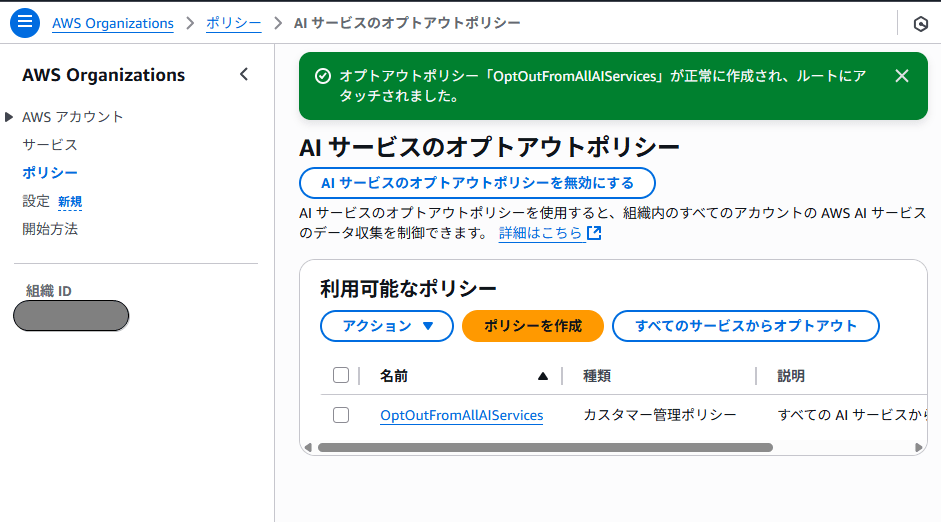Click the AWS アカウント sidebar label
941x522 pixels.
73,117
